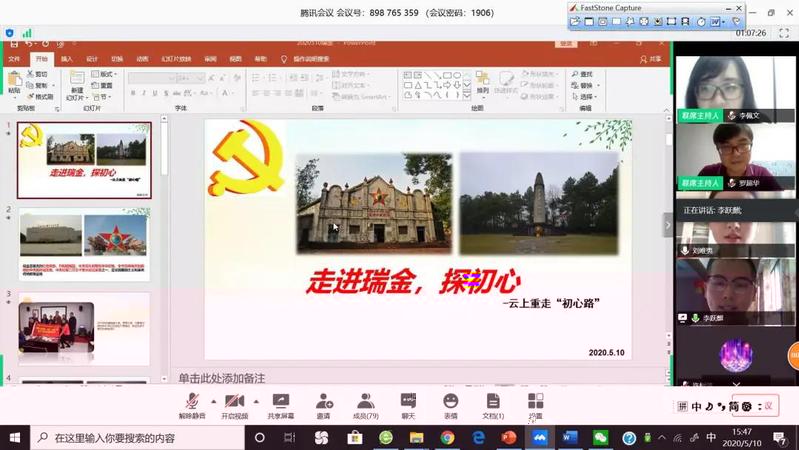Select PowerPoint Home tab
799x450 pixels.
[42, 59]
